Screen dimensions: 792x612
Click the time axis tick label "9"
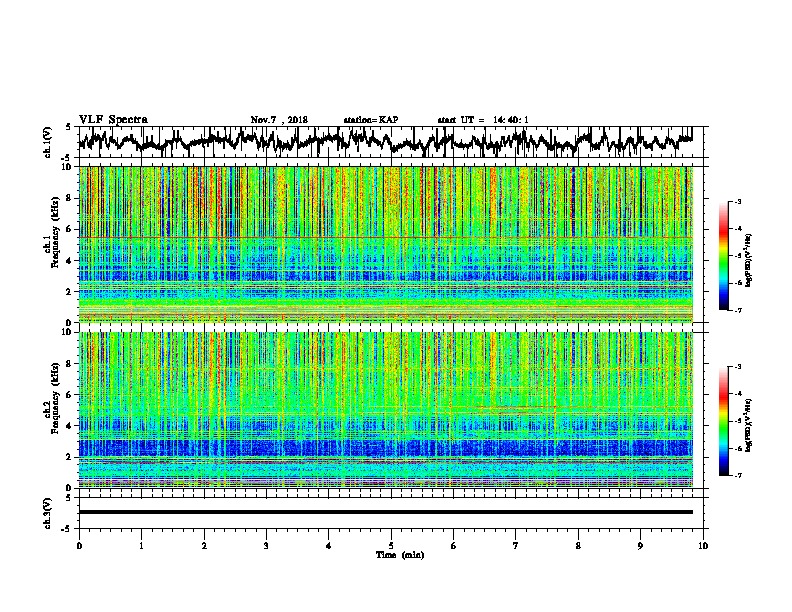click(640, 546)
